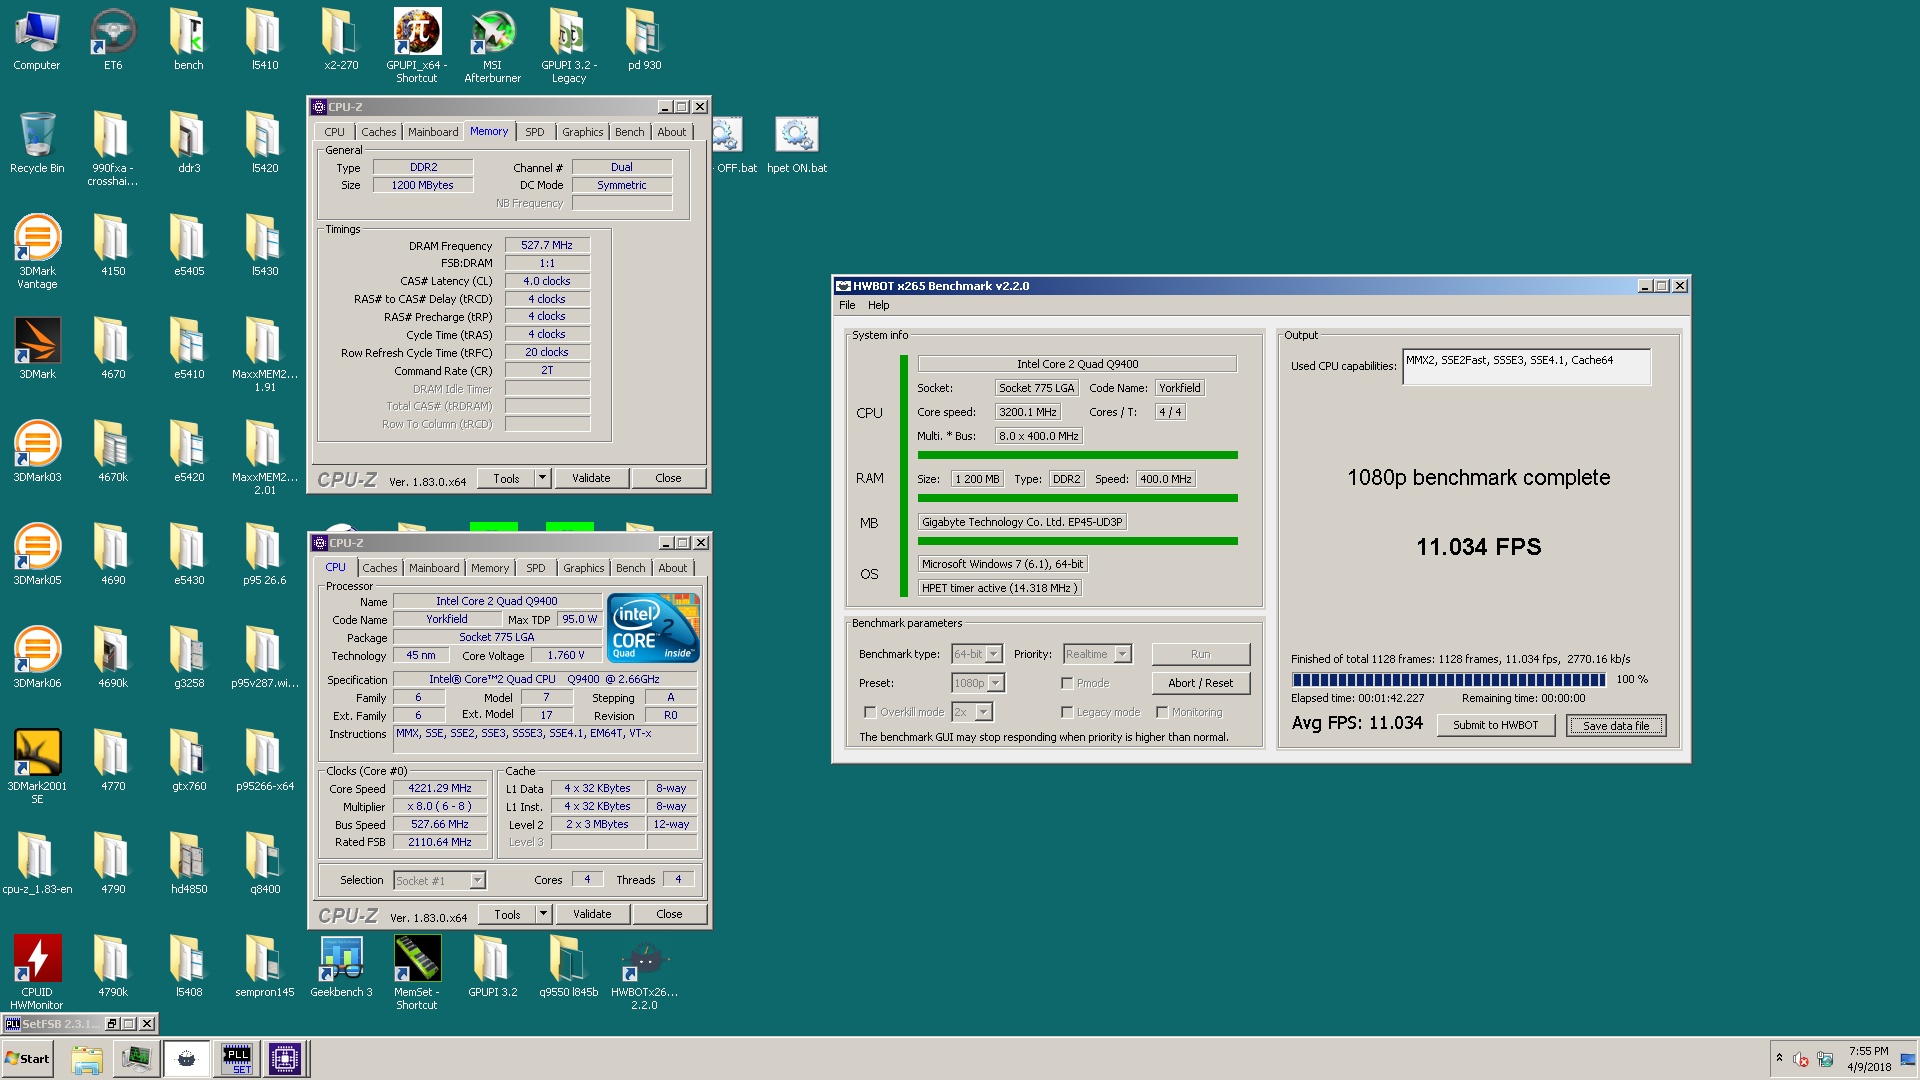1920x1080 pixels.
Task: Click the Intel Core 2 logo image
Action: click(654, 628)
